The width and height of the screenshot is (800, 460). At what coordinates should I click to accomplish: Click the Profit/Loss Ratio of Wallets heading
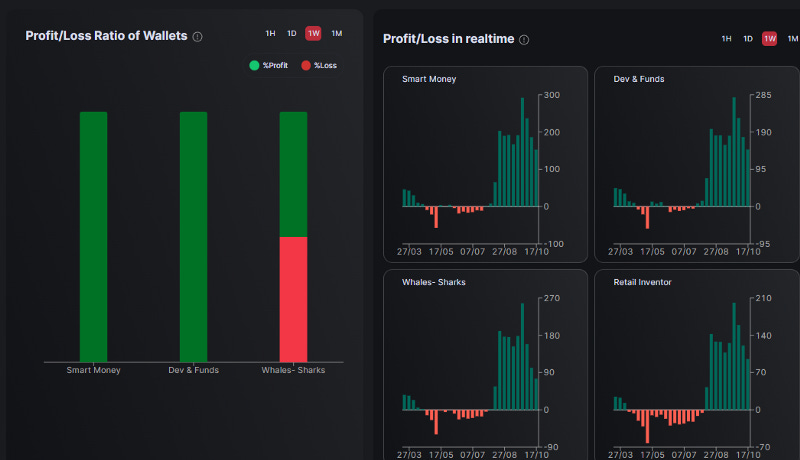(106, 36)
